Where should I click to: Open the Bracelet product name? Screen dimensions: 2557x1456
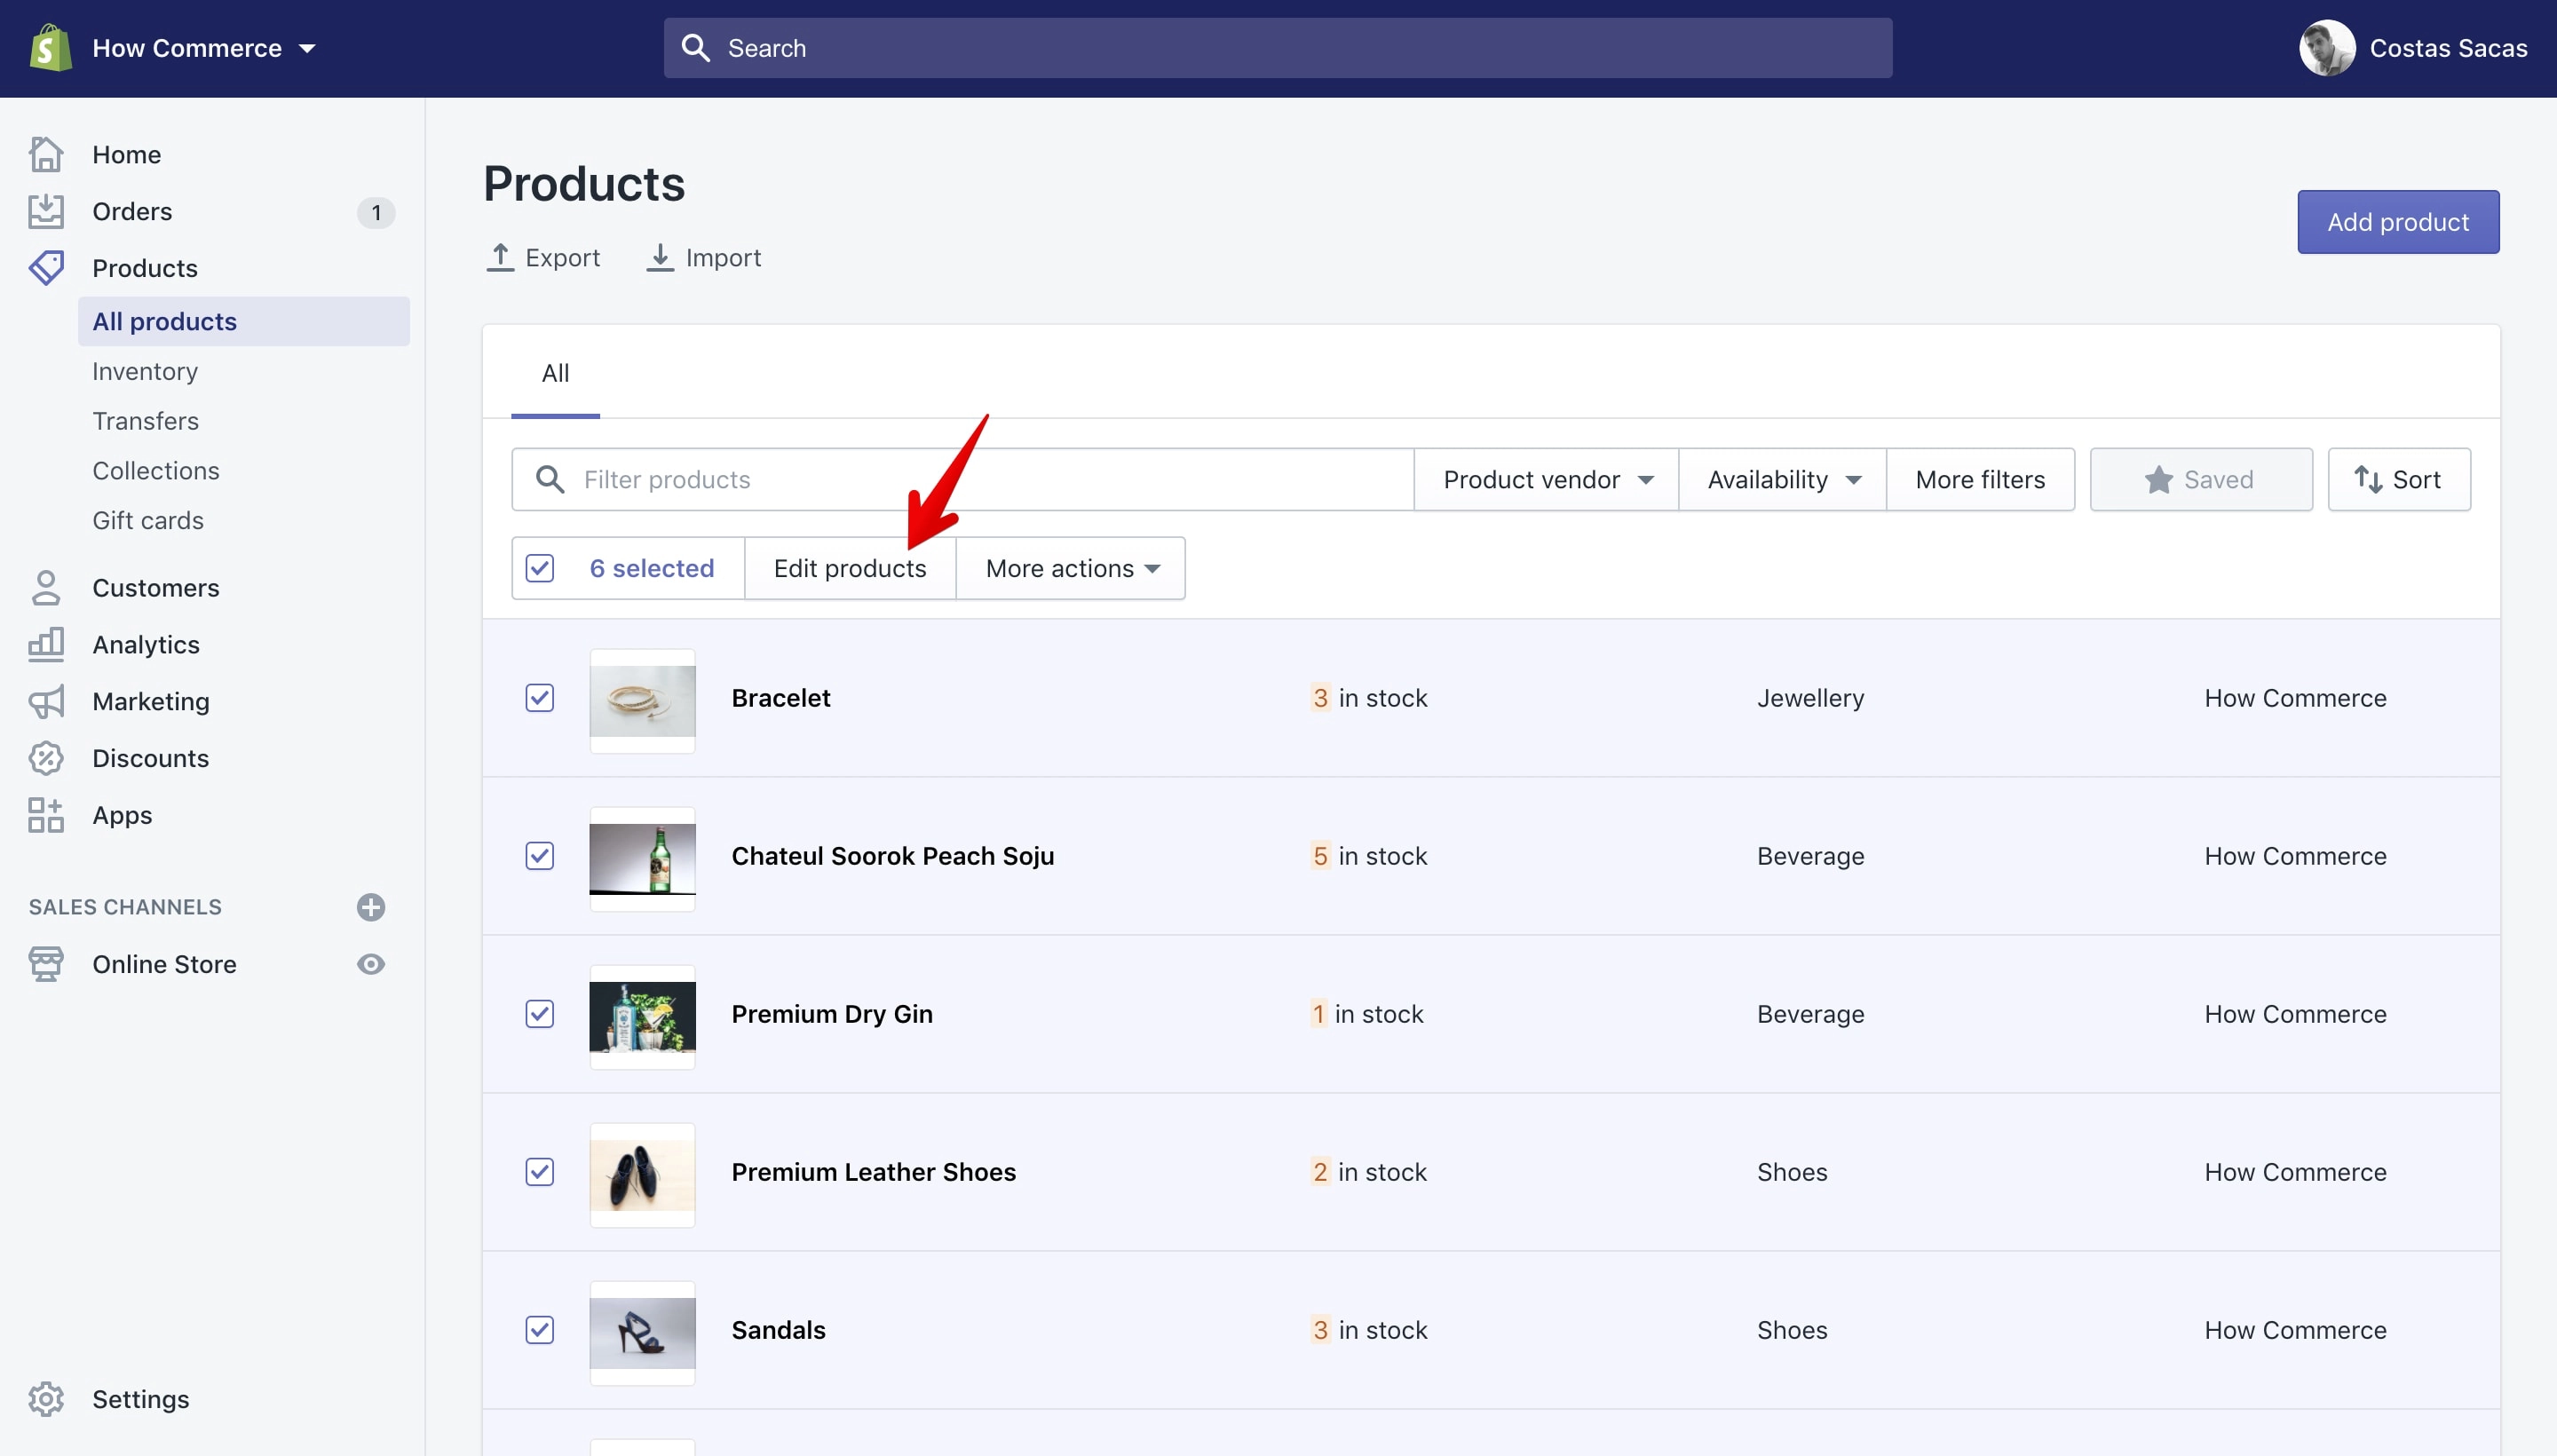point(781,698)
